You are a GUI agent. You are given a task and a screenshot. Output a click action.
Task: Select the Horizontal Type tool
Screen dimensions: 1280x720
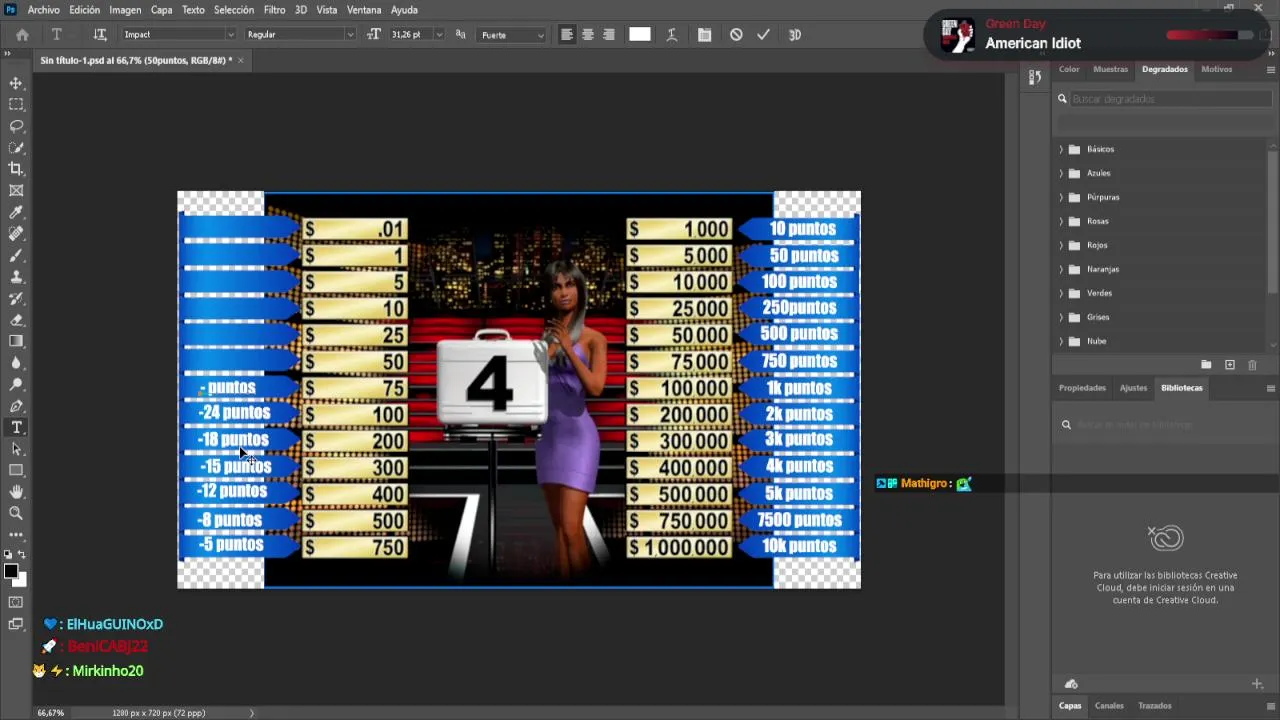click(16, 427)
